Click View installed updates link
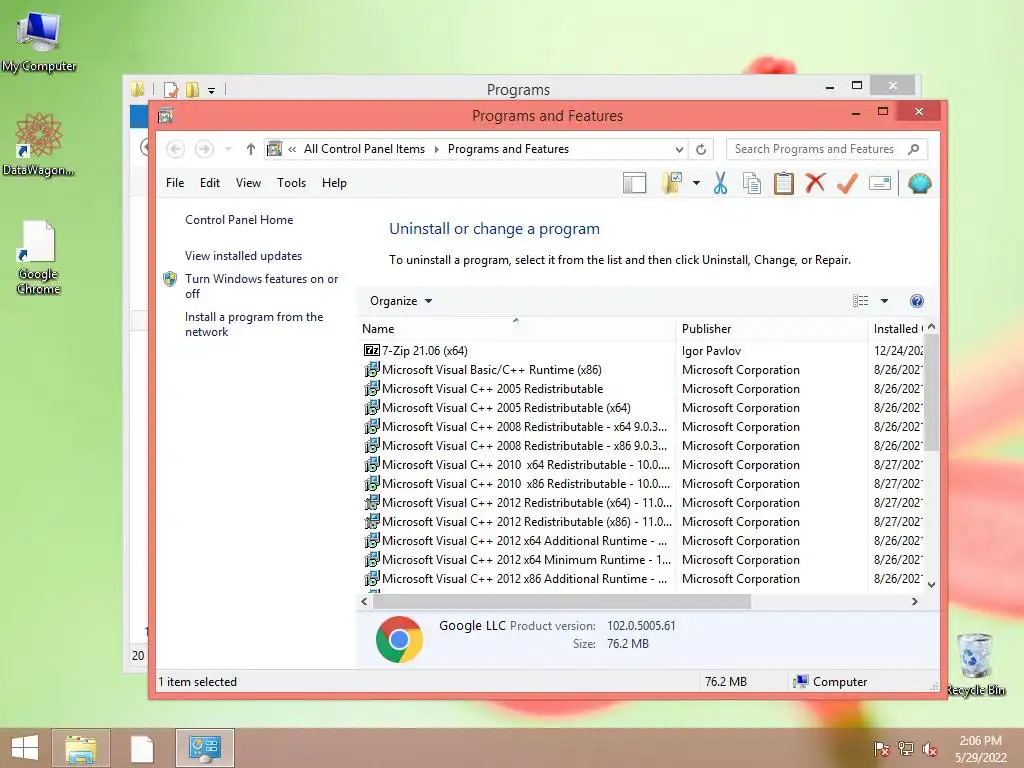 point(244,256)
